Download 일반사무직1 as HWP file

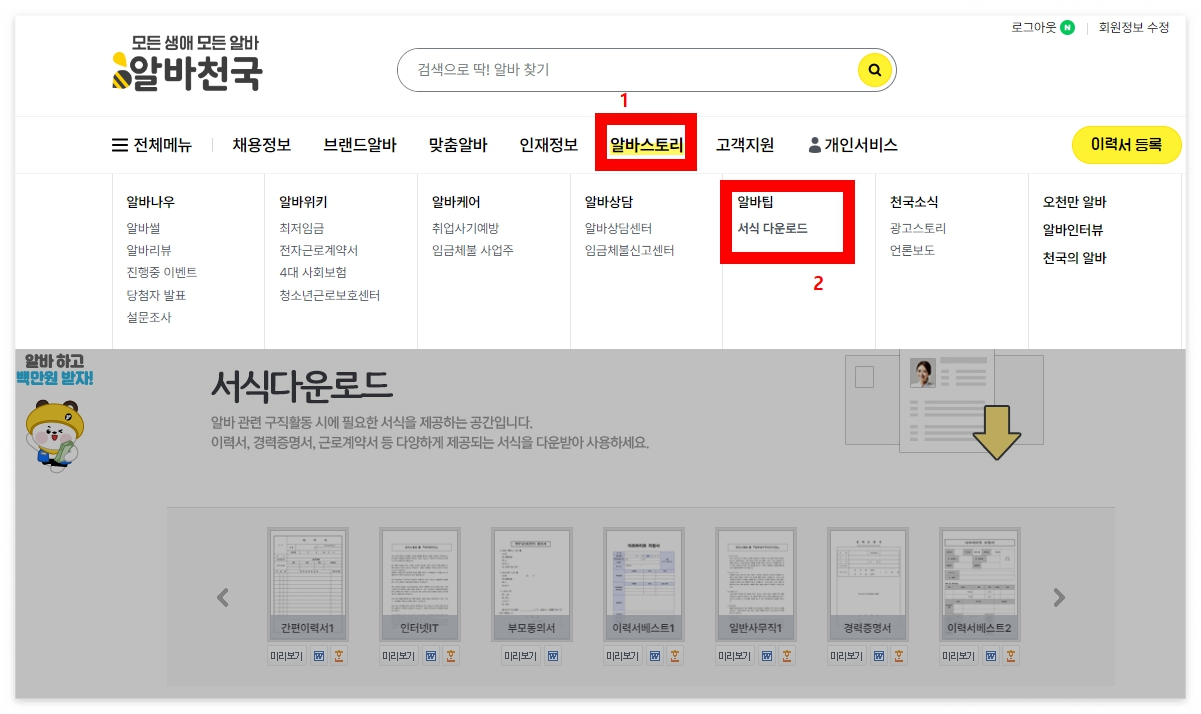787,656
